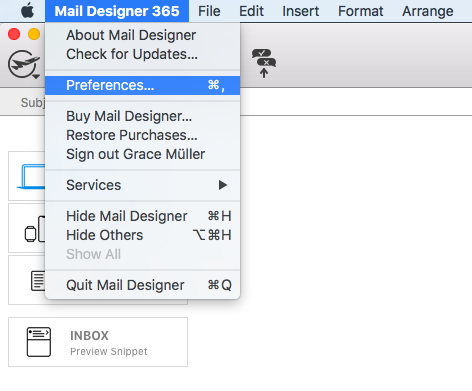Select Hide Others
Image resolution: width=472 pixels, height=391 pixels.
coord(143,235)
